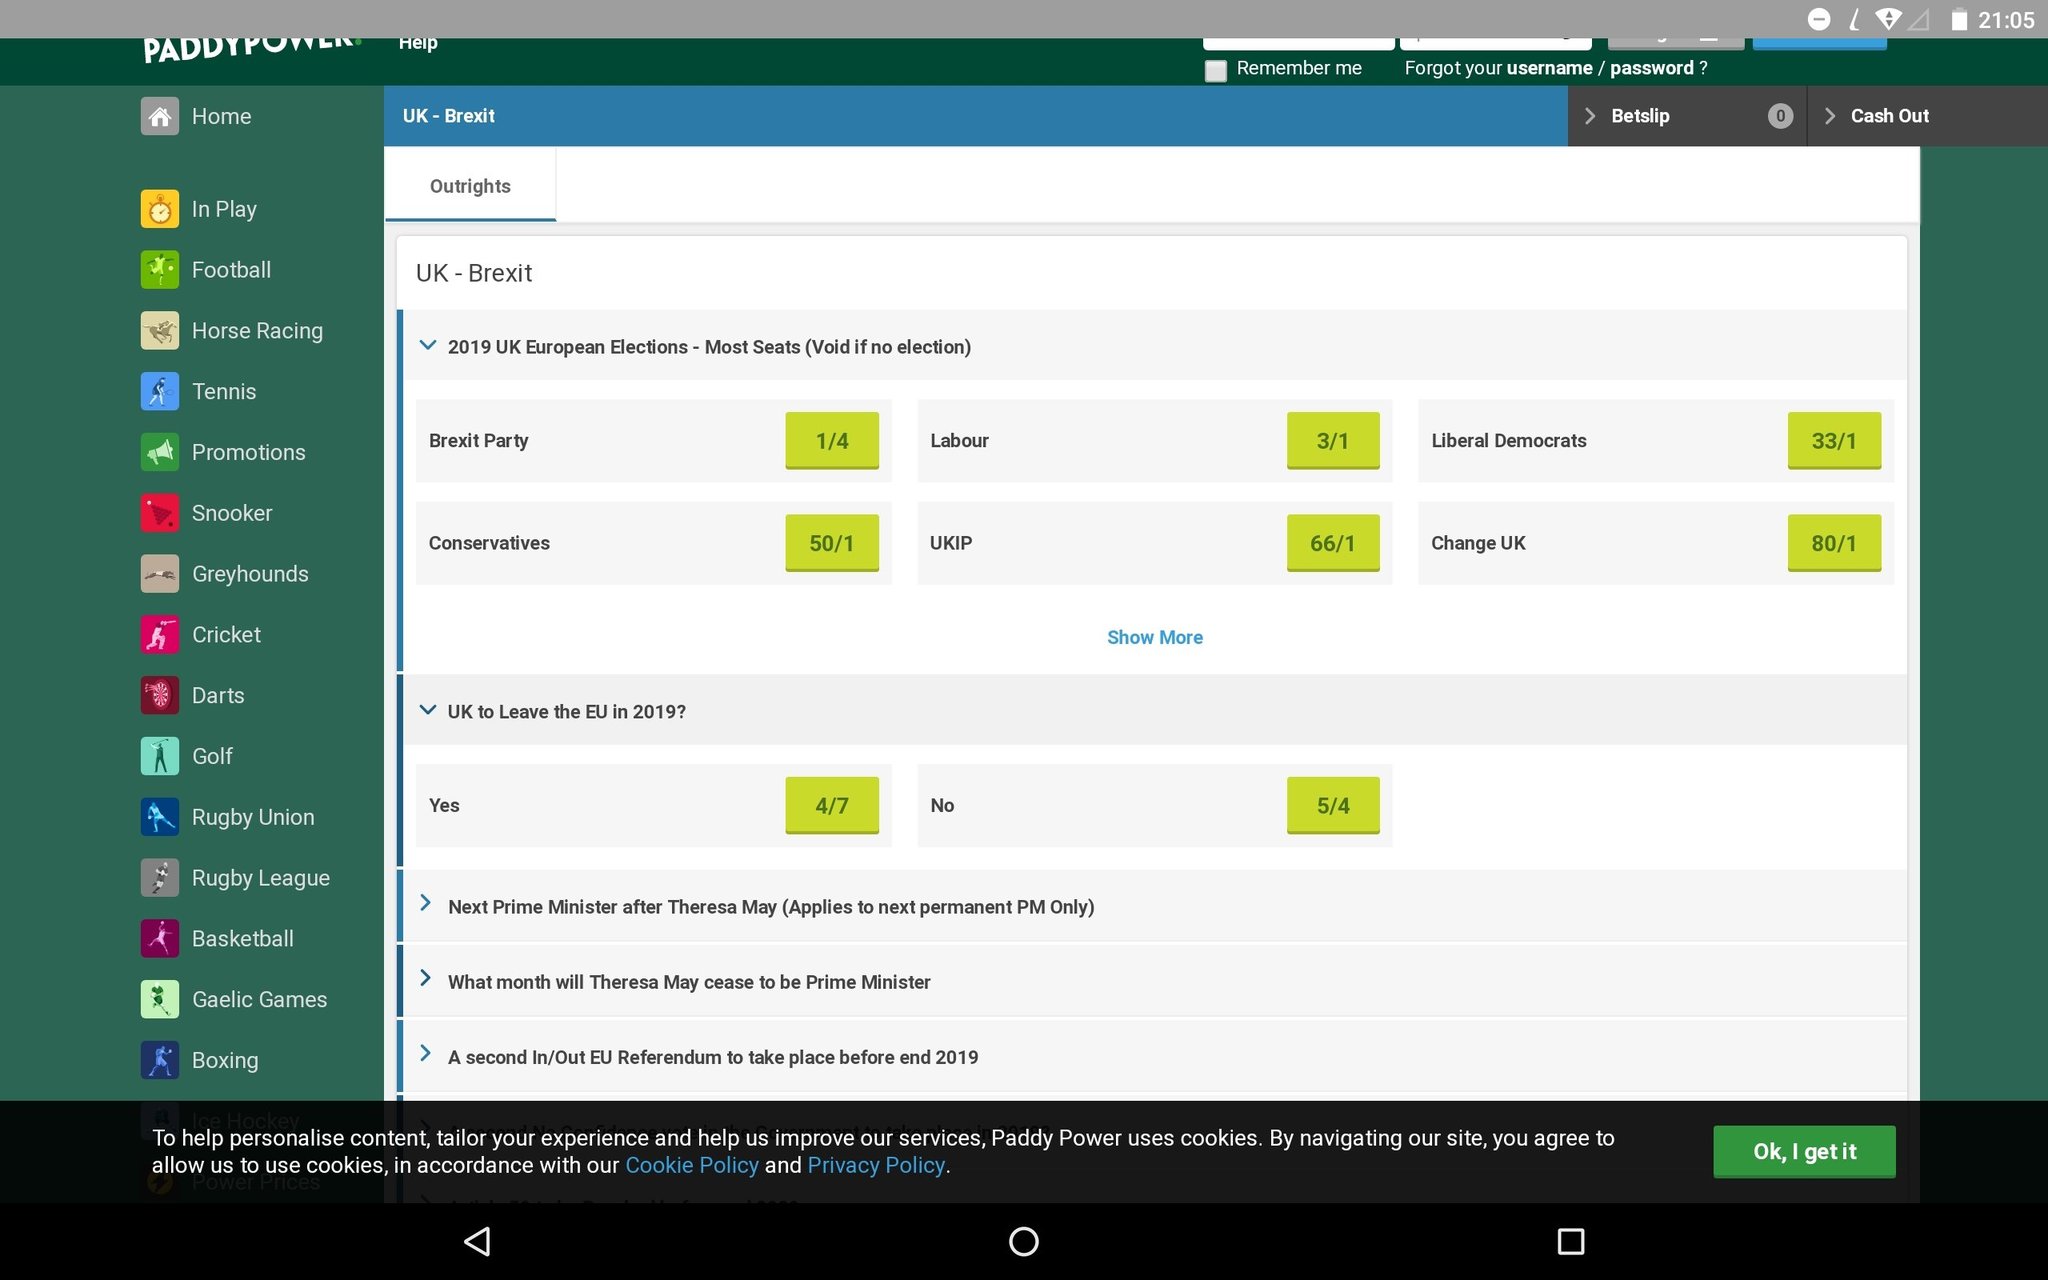Expand second In/Out EU Referendum market
Image resolution: width=2048 pixels, height=1280 pixels.
pos(426,1054)
